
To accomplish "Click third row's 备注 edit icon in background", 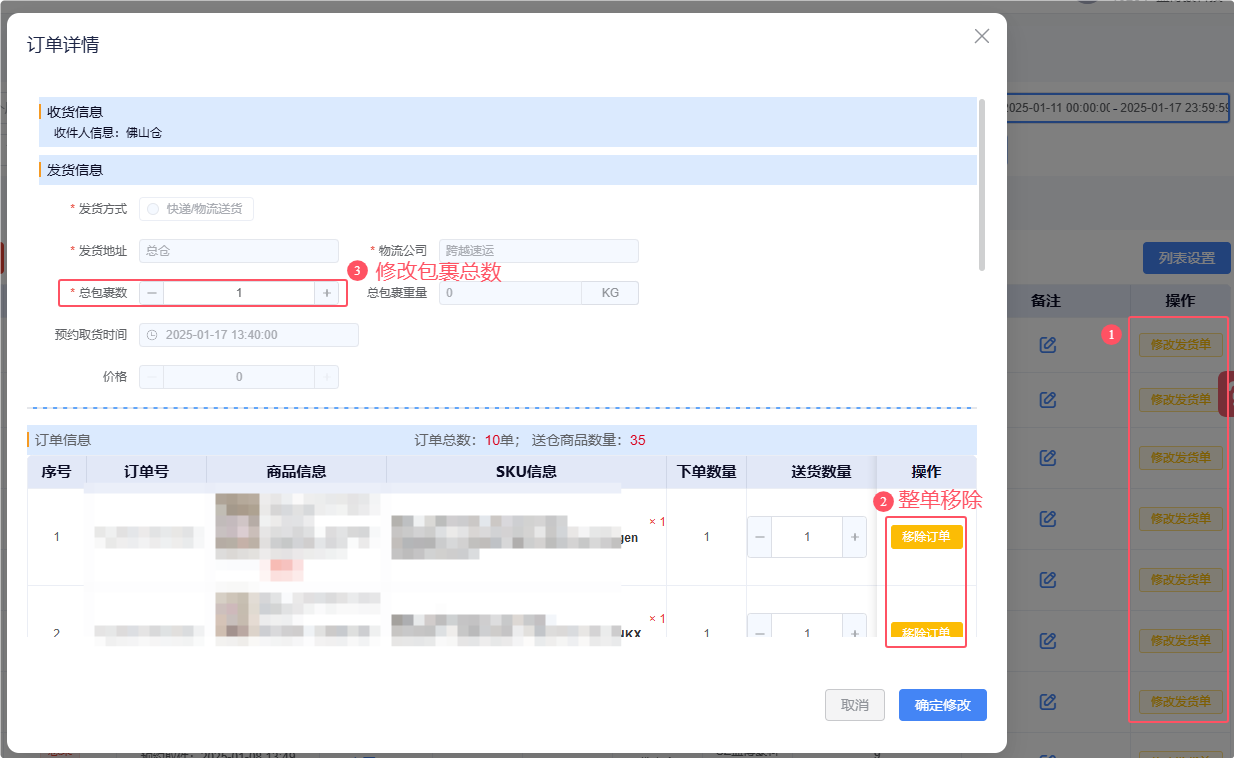I will pyautogui.click(x=1048, y=458).
